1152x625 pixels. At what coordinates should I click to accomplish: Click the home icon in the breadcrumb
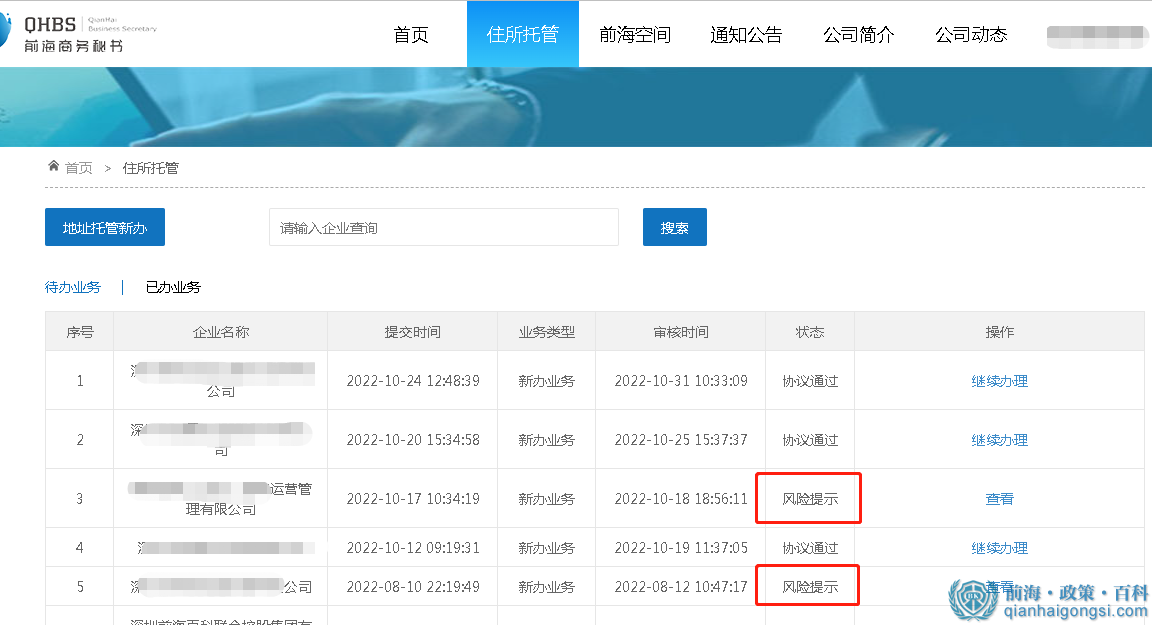click(52, 167)
